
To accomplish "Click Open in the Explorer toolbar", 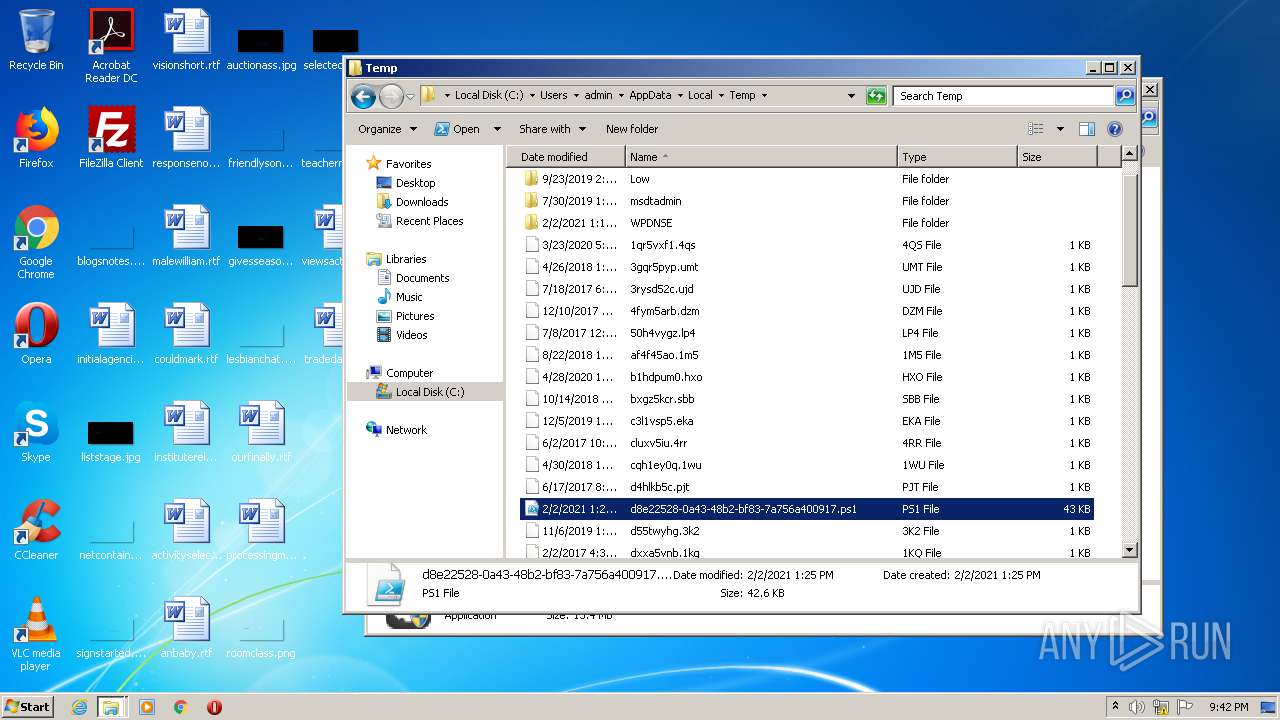I will [x=457, y=129].
